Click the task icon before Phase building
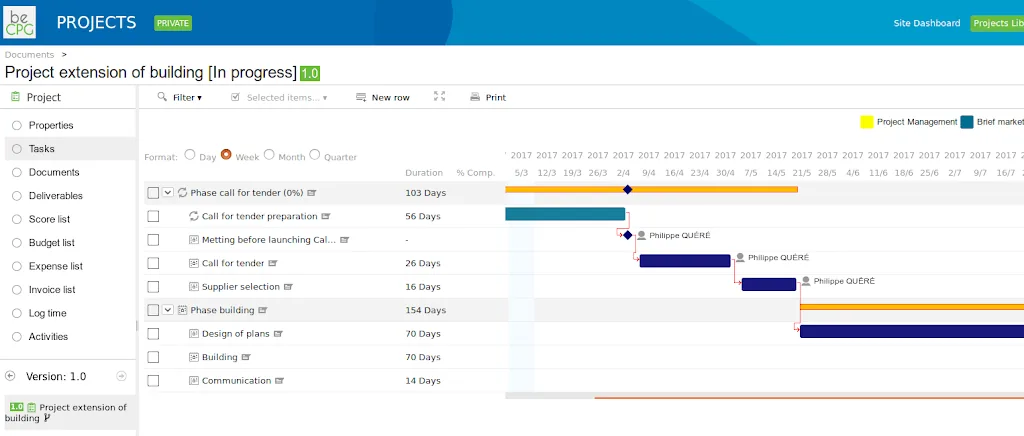Screen dimensions: 1024x436 click(182, 310)
